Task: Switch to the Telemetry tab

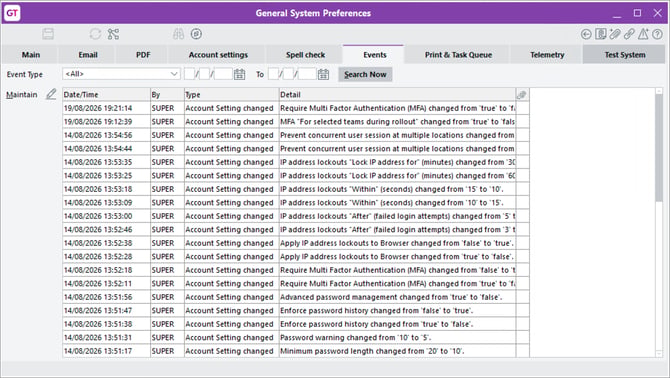Action: [x=547, y=55]
